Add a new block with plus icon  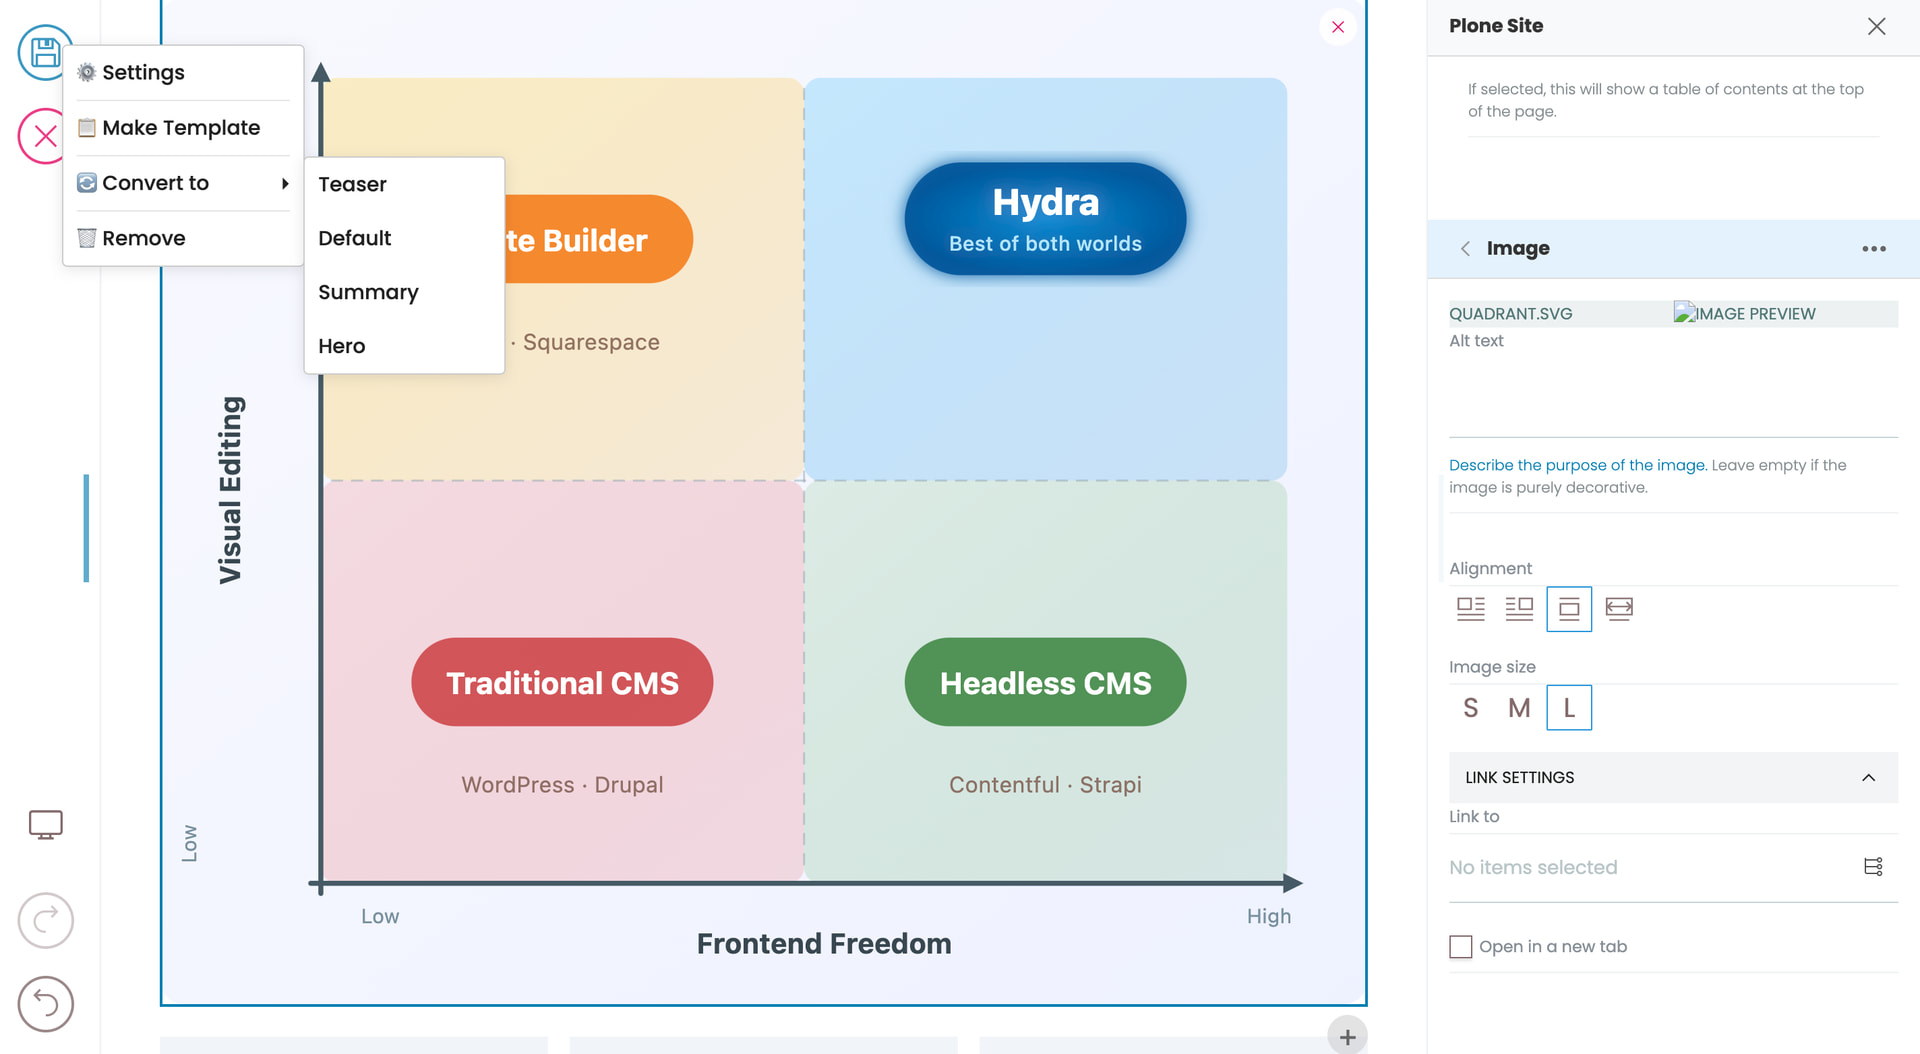pos(1347,1037)
